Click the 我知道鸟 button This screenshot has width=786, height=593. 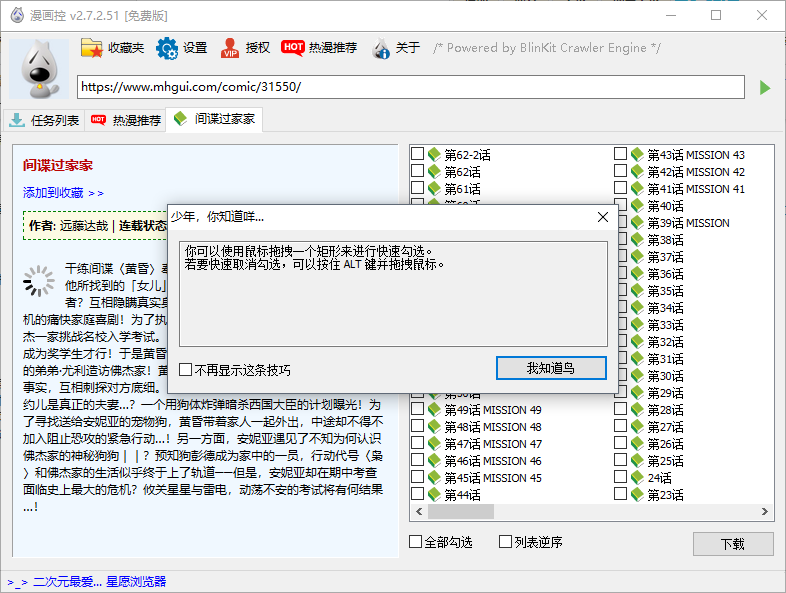click(x=551, y=368)
